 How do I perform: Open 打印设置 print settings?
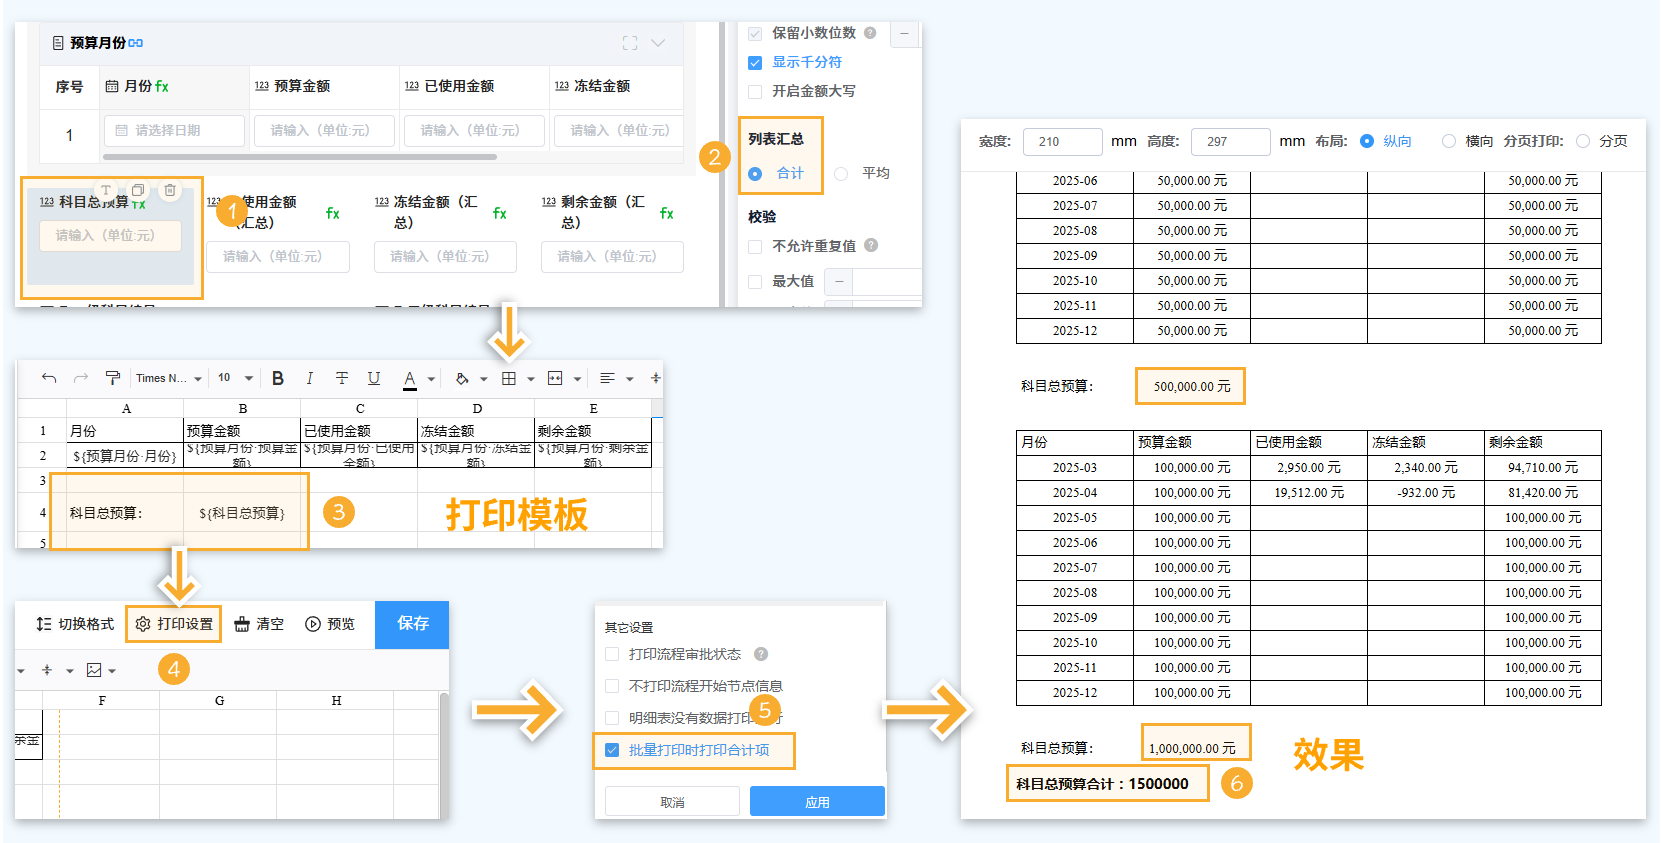(x=174, y=624)
